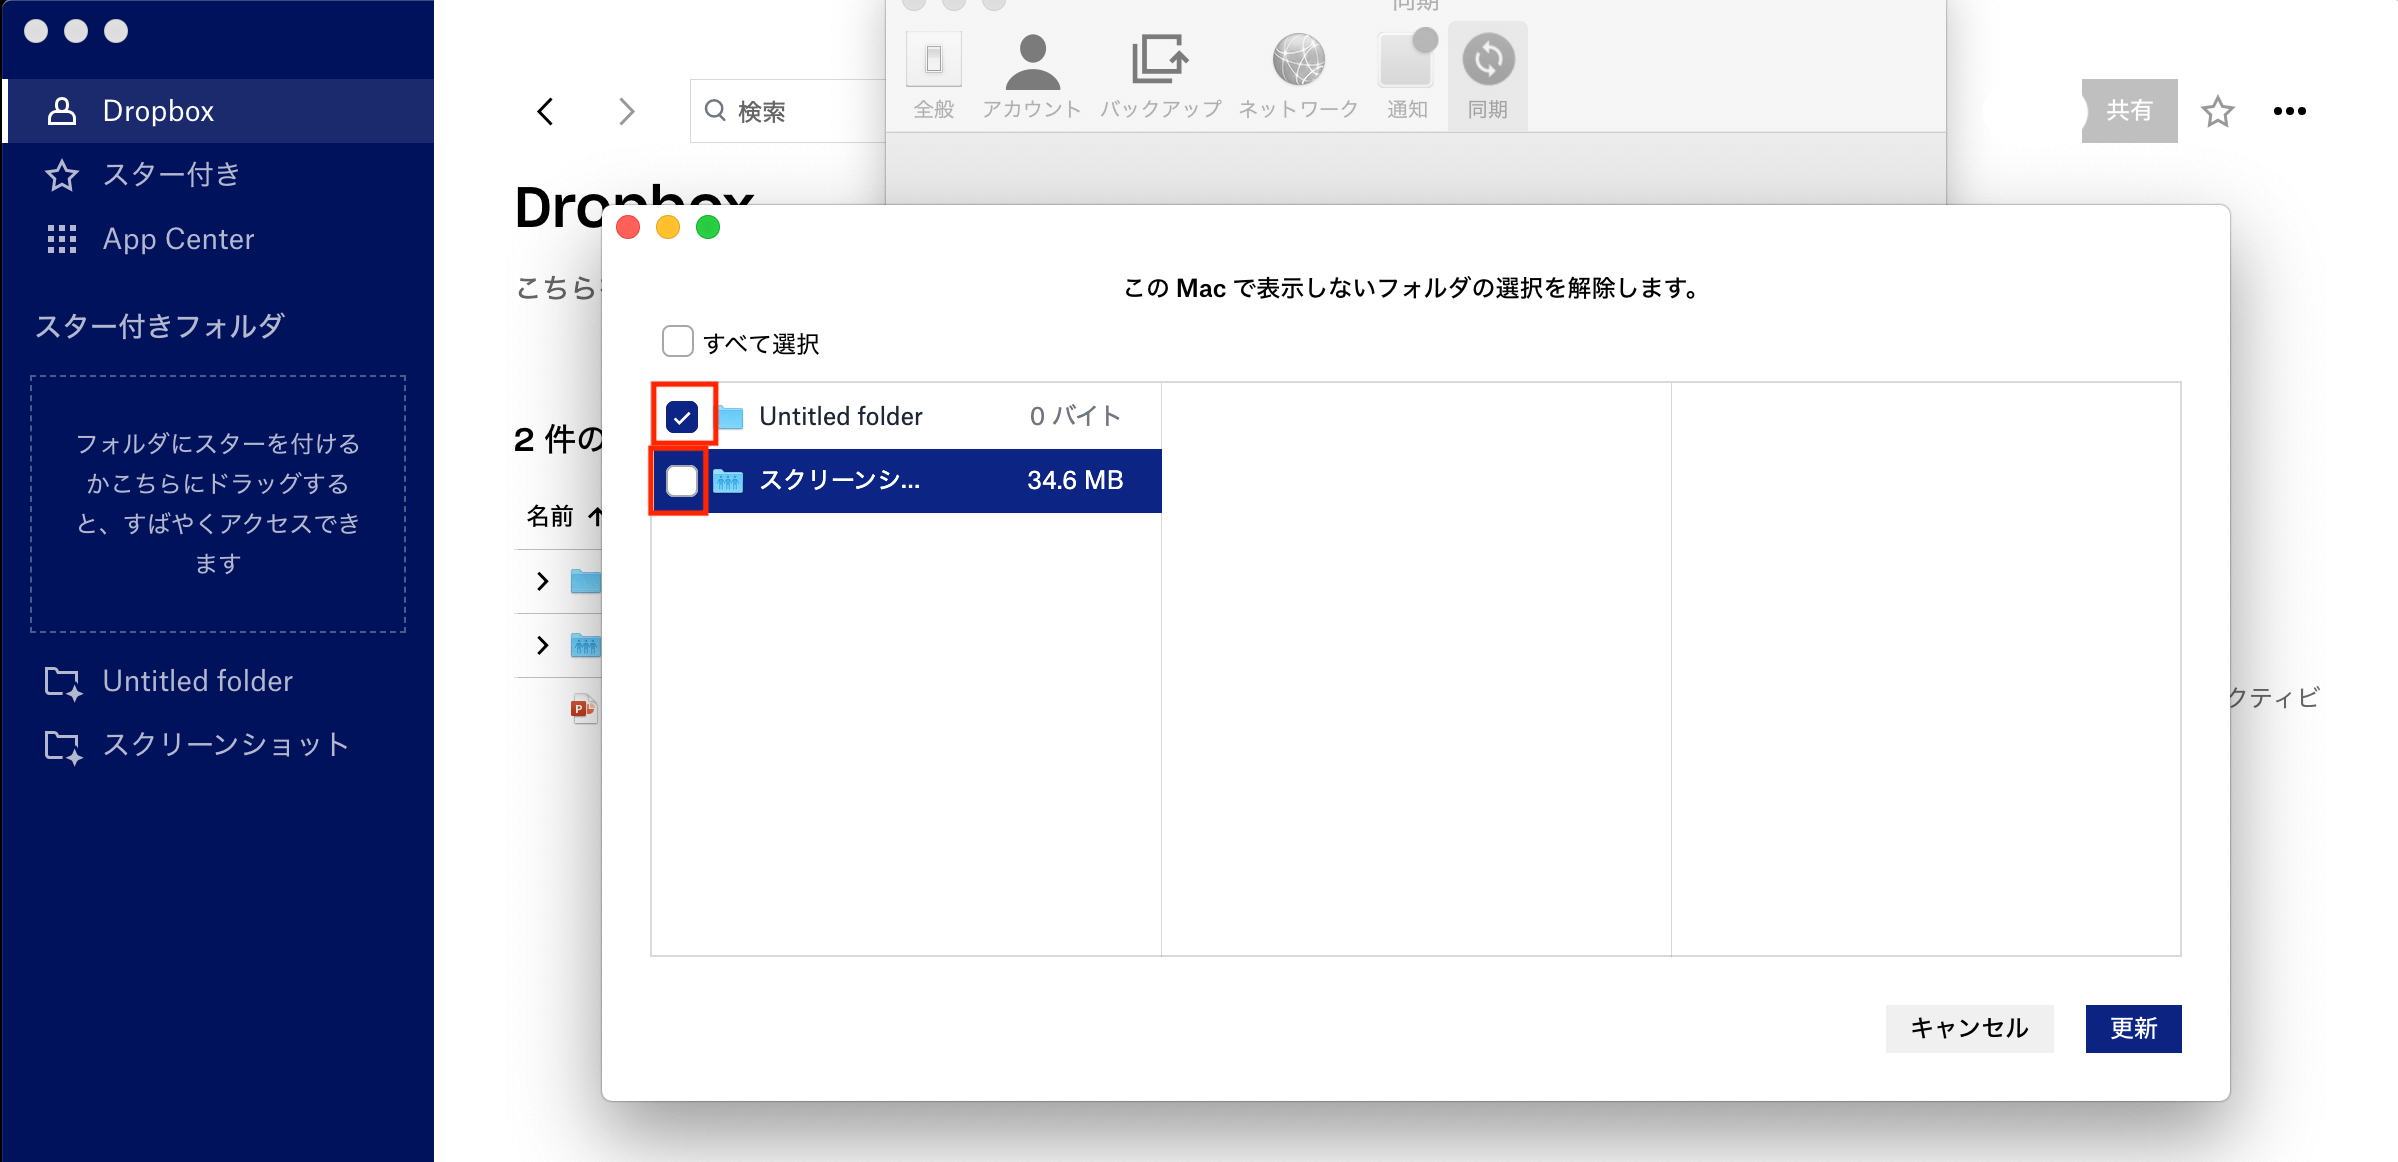Screen dimensions: 2398x1162
Task: Click the 共有 share button
Action: point(2131,111)
